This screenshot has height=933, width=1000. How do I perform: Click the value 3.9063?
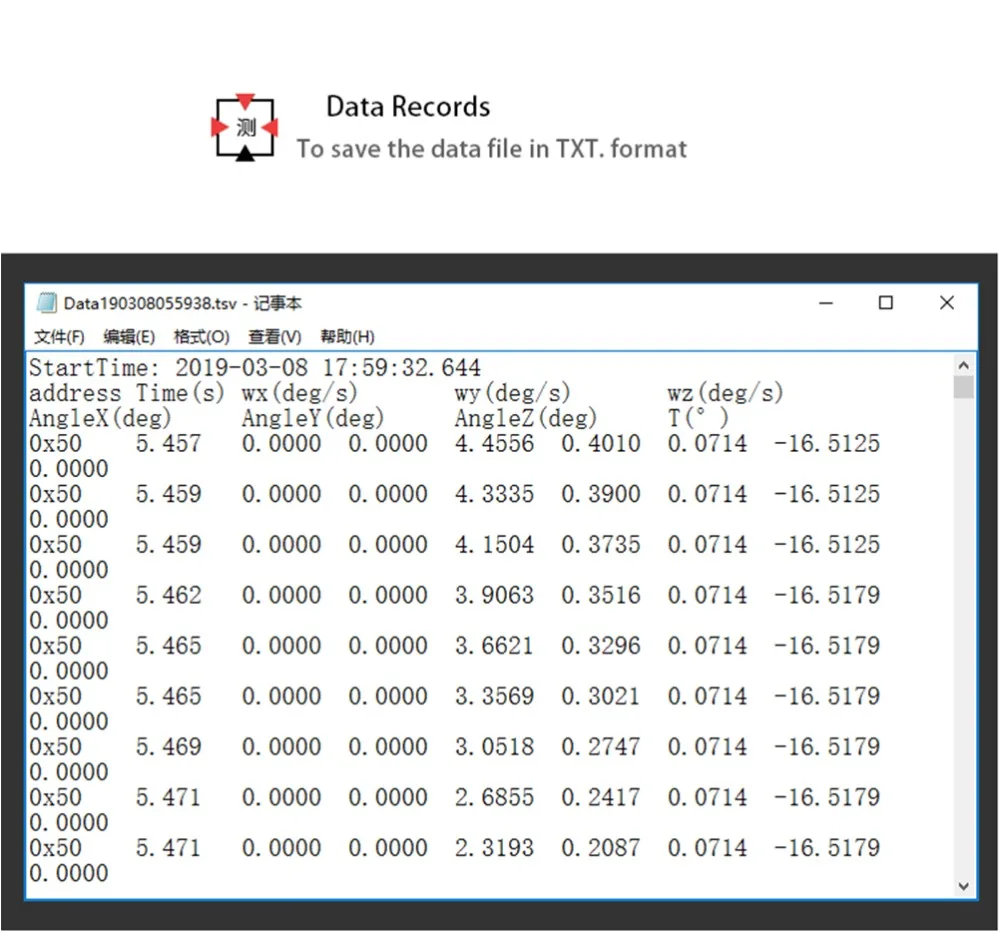point(494,595)
